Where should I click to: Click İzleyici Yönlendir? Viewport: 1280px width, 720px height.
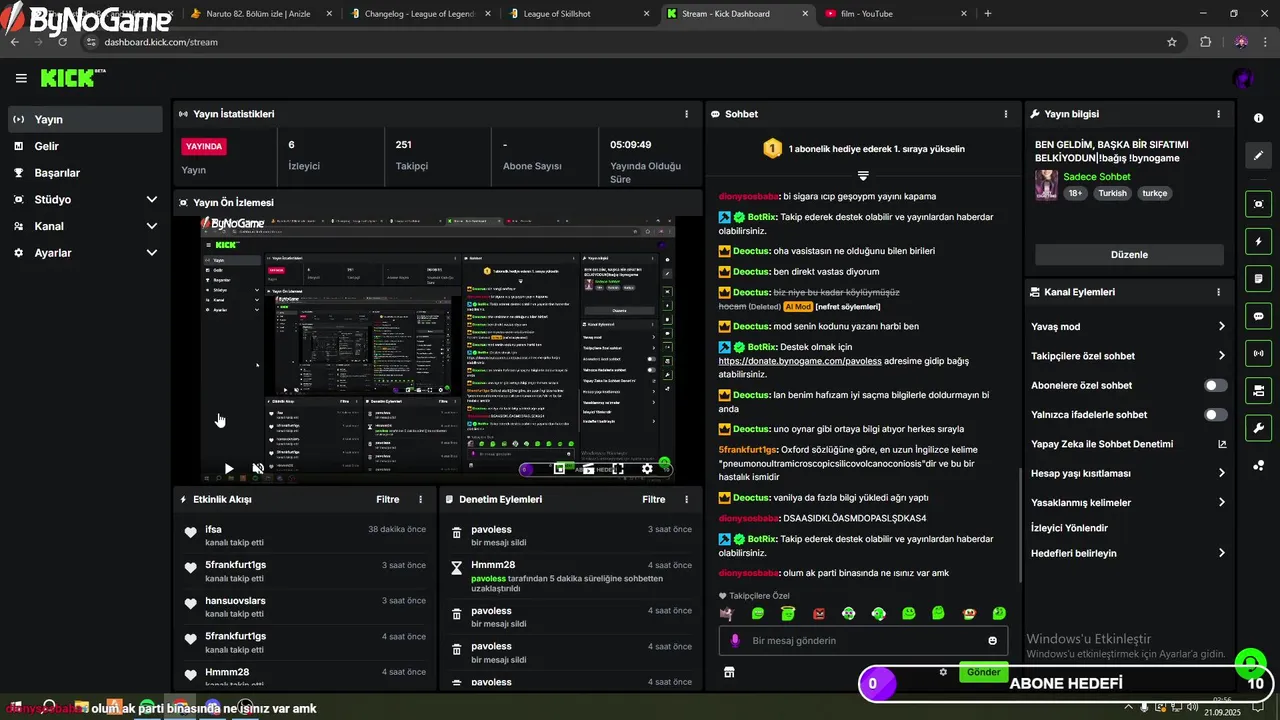(x=1069, y=528)
